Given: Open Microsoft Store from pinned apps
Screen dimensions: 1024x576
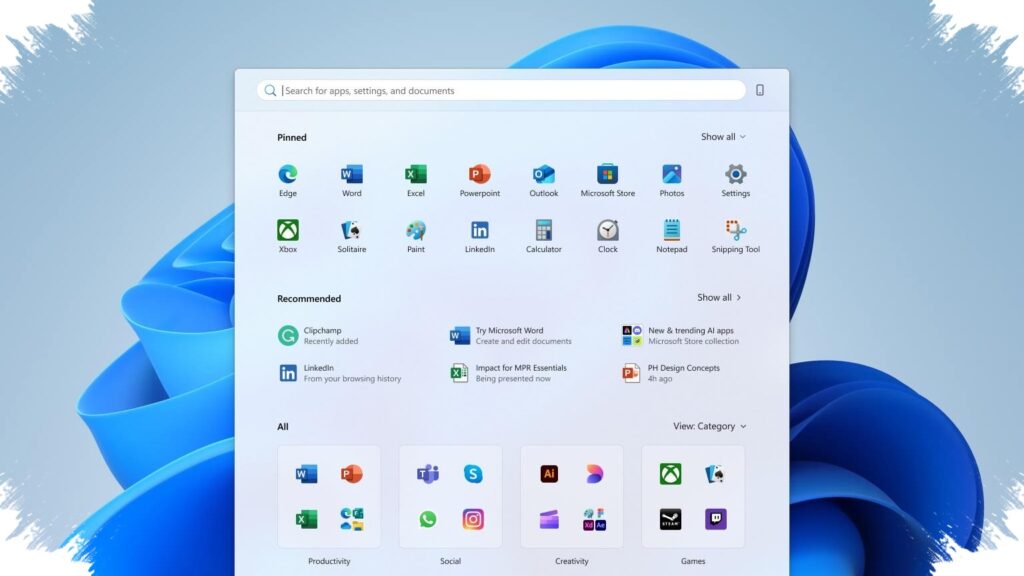Looking at the screenshot, I should [x=607, y=180].
